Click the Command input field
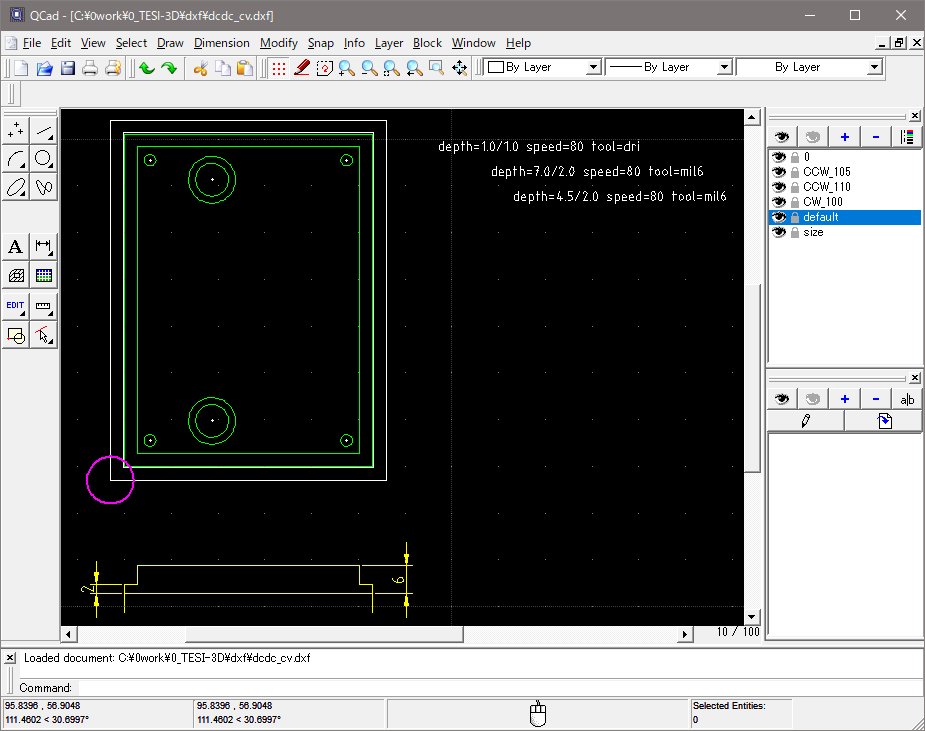This screenshot has width=925, height=731. (x=400, y=688)
